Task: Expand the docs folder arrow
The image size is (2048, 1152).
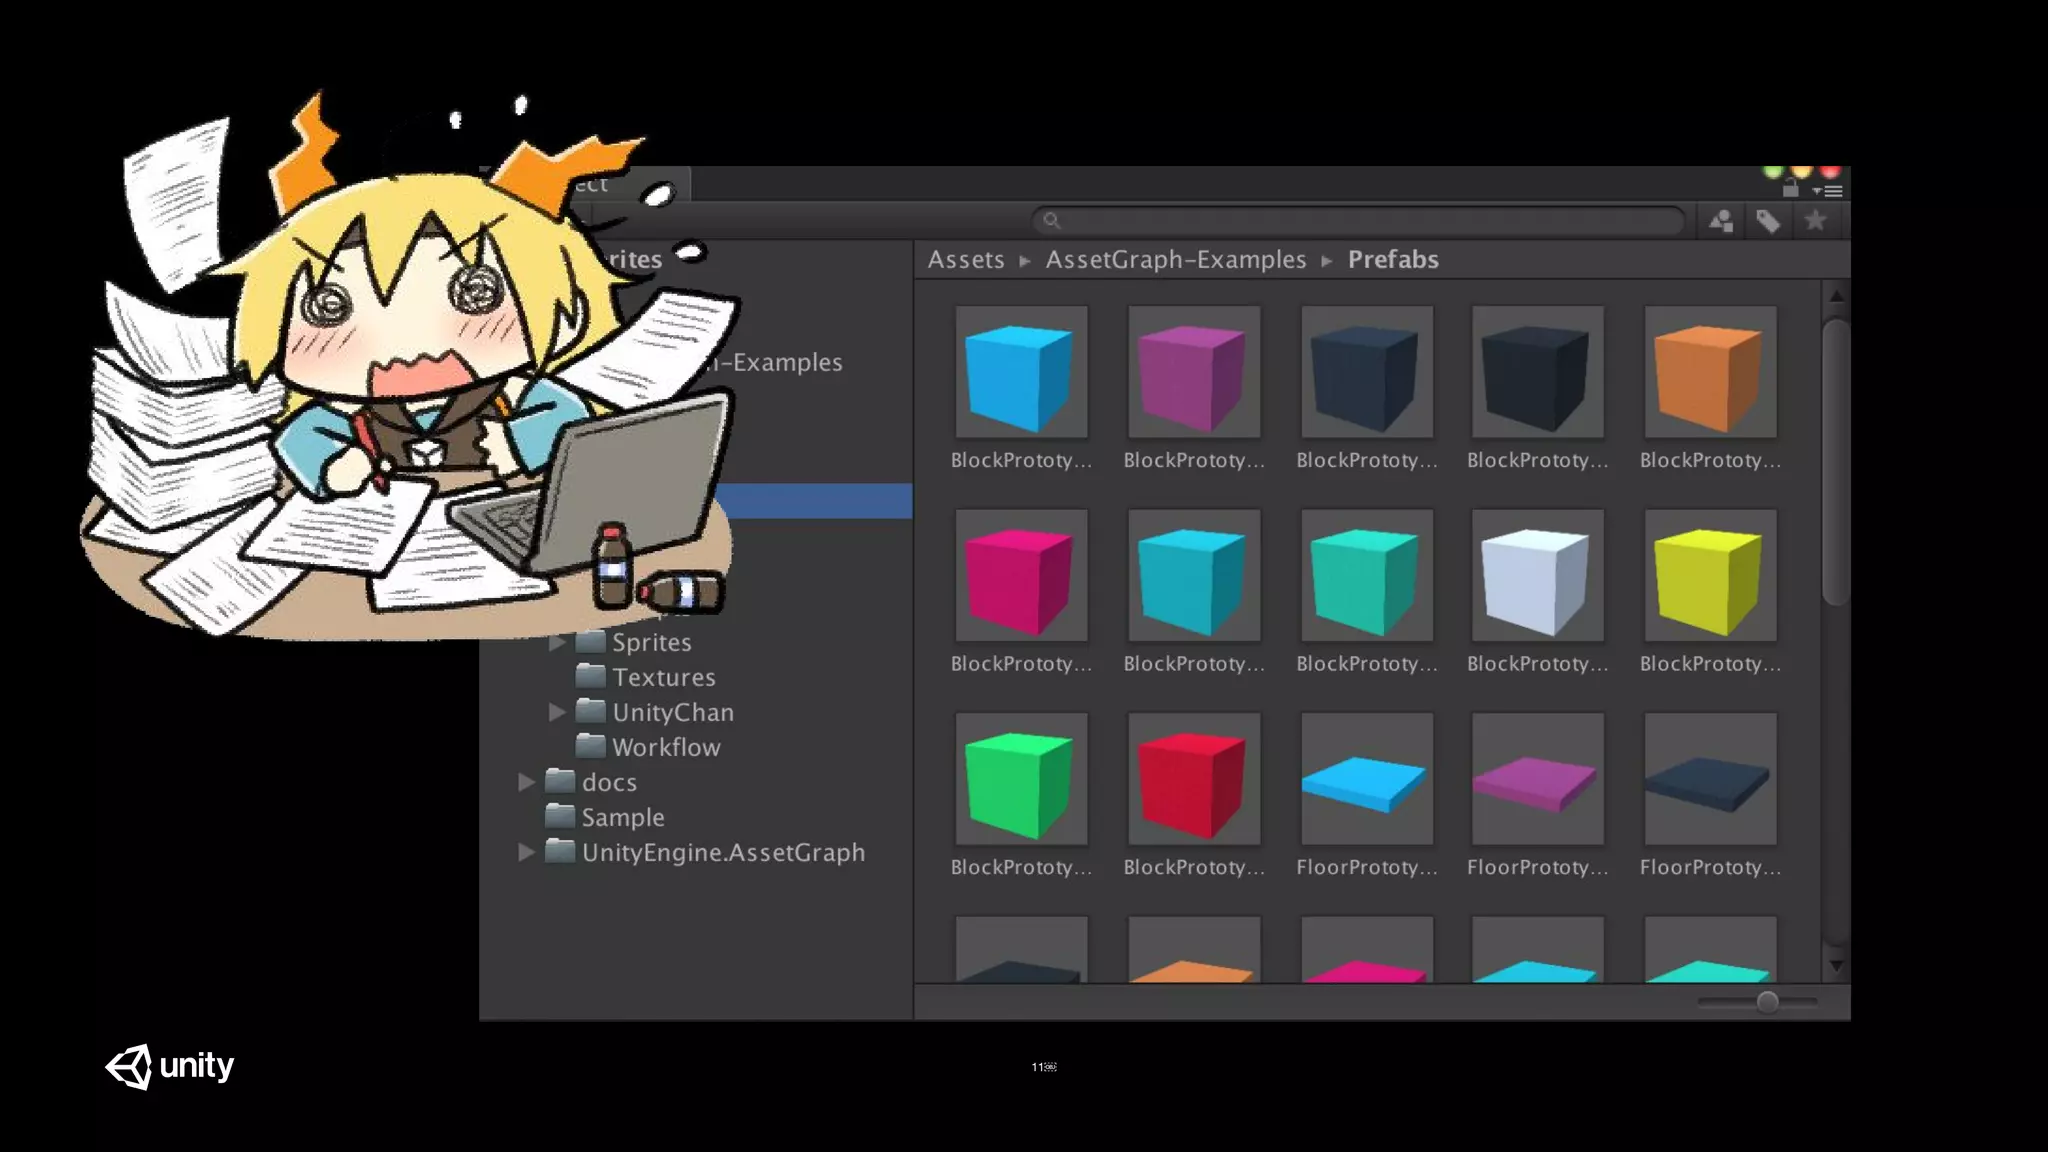Action: [526, 782]
